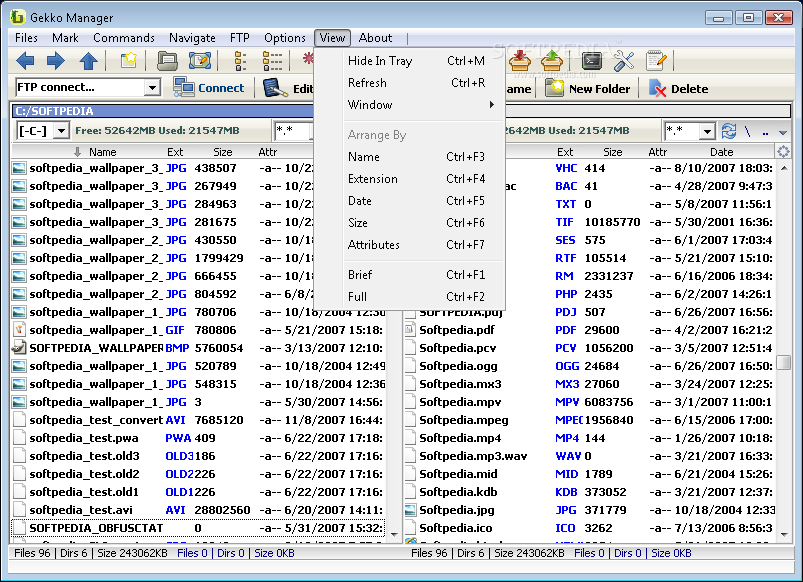
Task: Select softpedia_test.pwa in the left panel
Action: pyautogui.click(x=198, y=439)
